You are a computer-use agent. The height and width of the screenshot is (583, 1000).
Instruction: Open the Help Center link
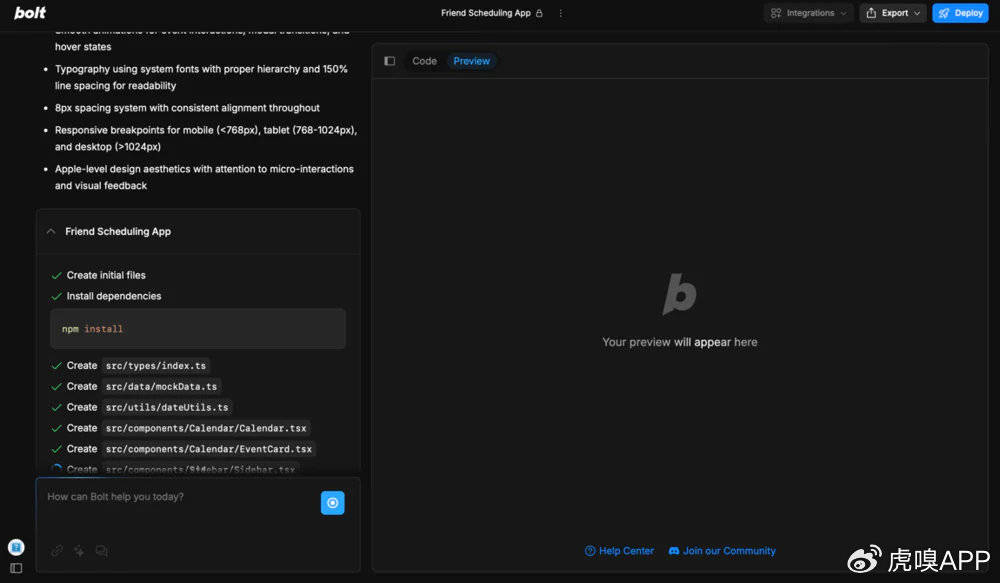[x=619, y=550]
